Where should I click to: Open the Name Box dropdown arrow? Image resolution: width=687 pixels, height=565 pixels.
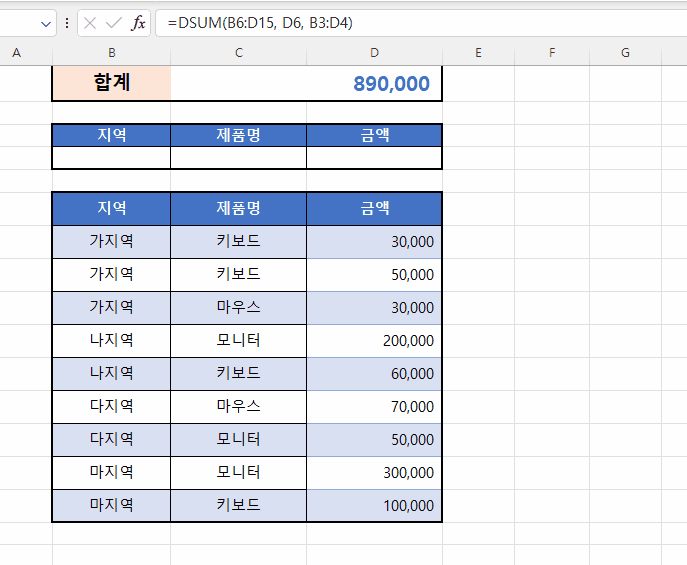(x=46, y=24)
